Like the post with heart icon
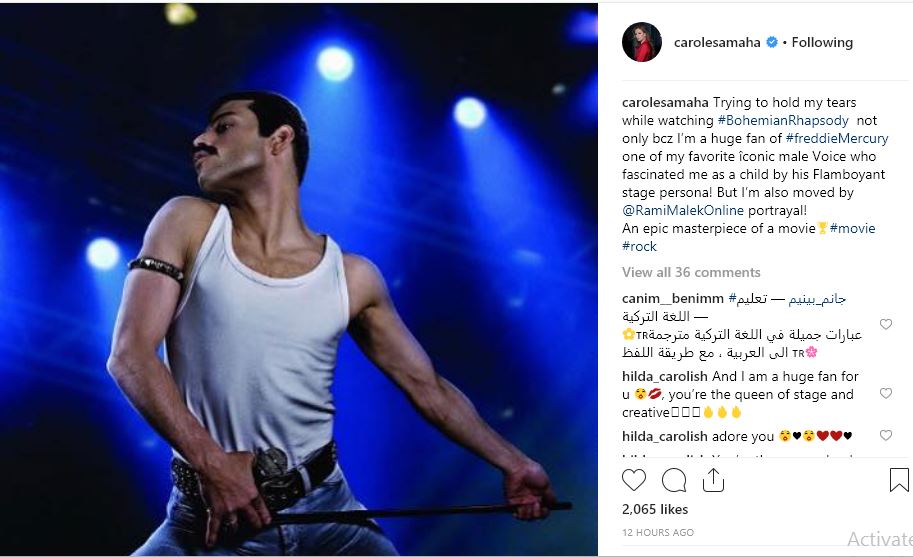Screen dimensions: 913x557 pyautogui.click(x=634, y=480)
